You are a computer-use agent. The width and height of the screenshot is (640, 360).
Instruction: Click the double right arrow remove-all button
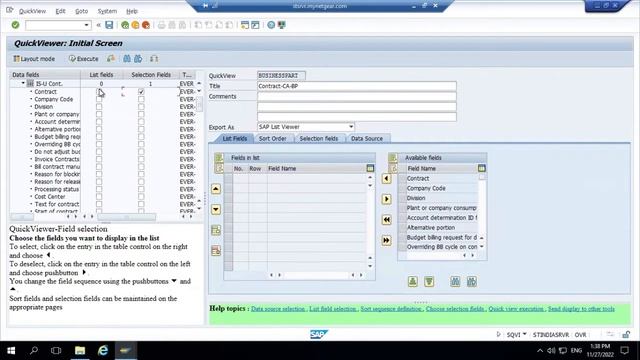pos(387,240)
